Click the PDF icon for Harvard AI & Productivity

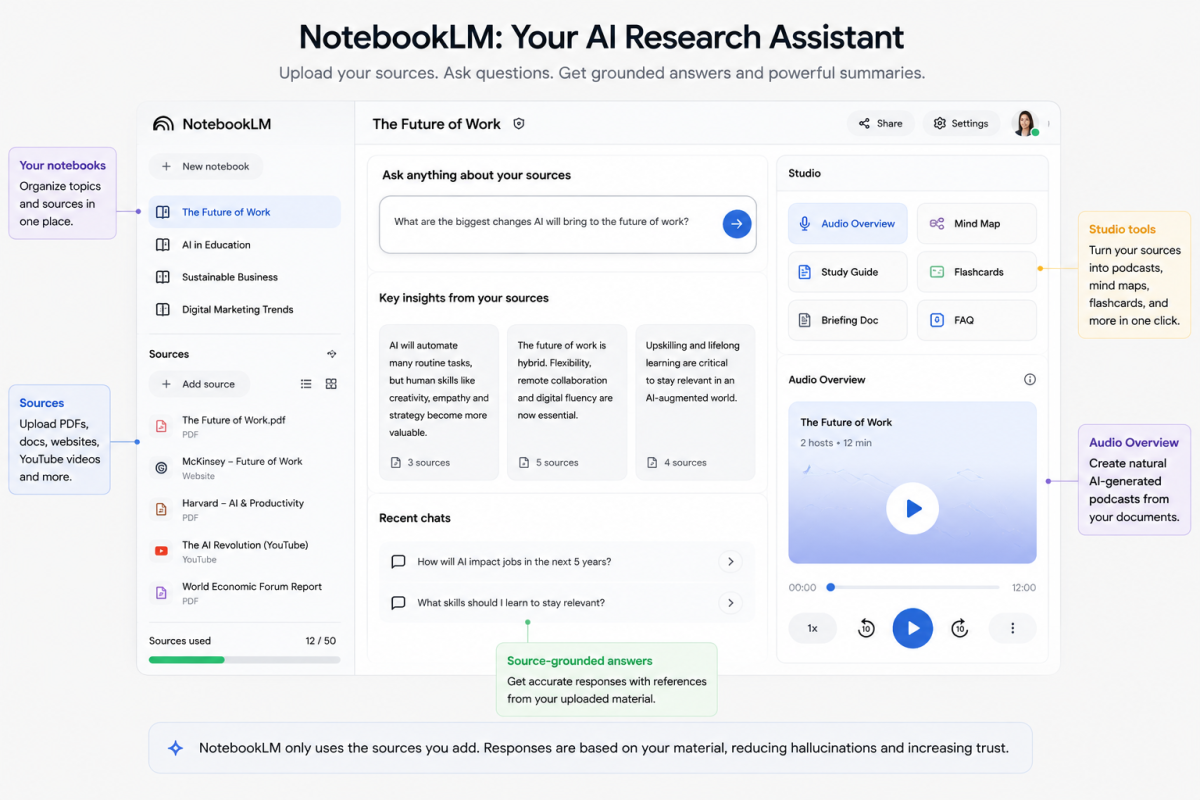pos(161,510)
